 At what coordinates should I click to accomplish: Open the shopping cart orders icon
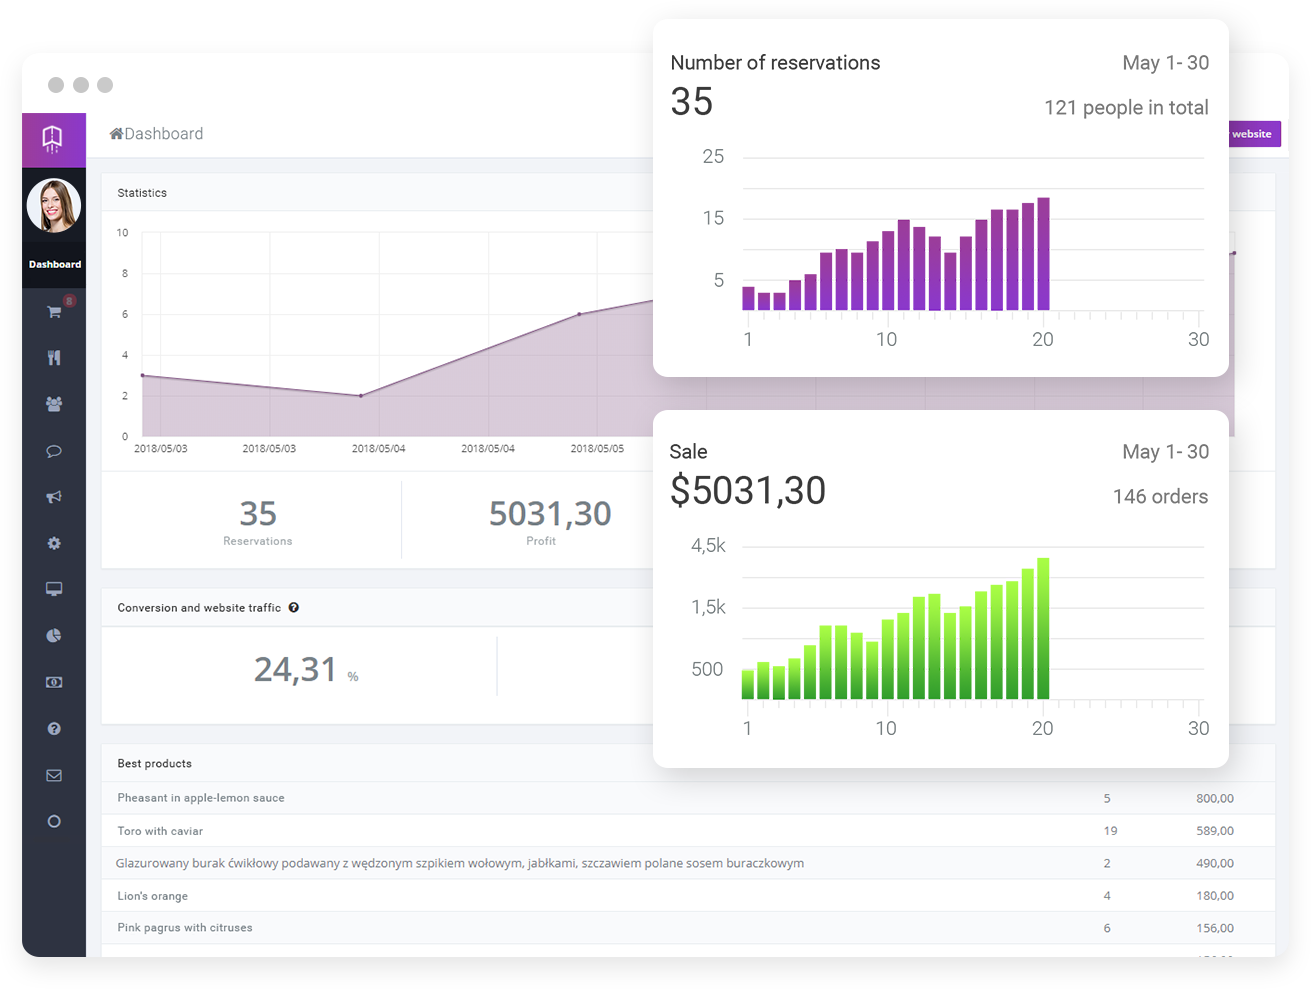(x=54, y=312)
